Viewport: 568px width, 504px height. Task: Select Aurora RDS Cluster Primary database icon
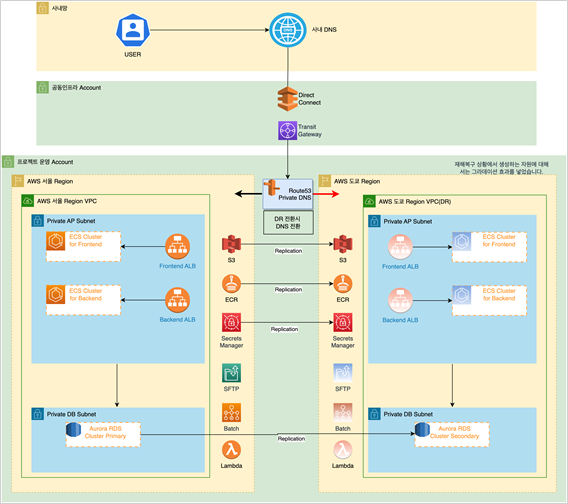click(x=74, y=430)
